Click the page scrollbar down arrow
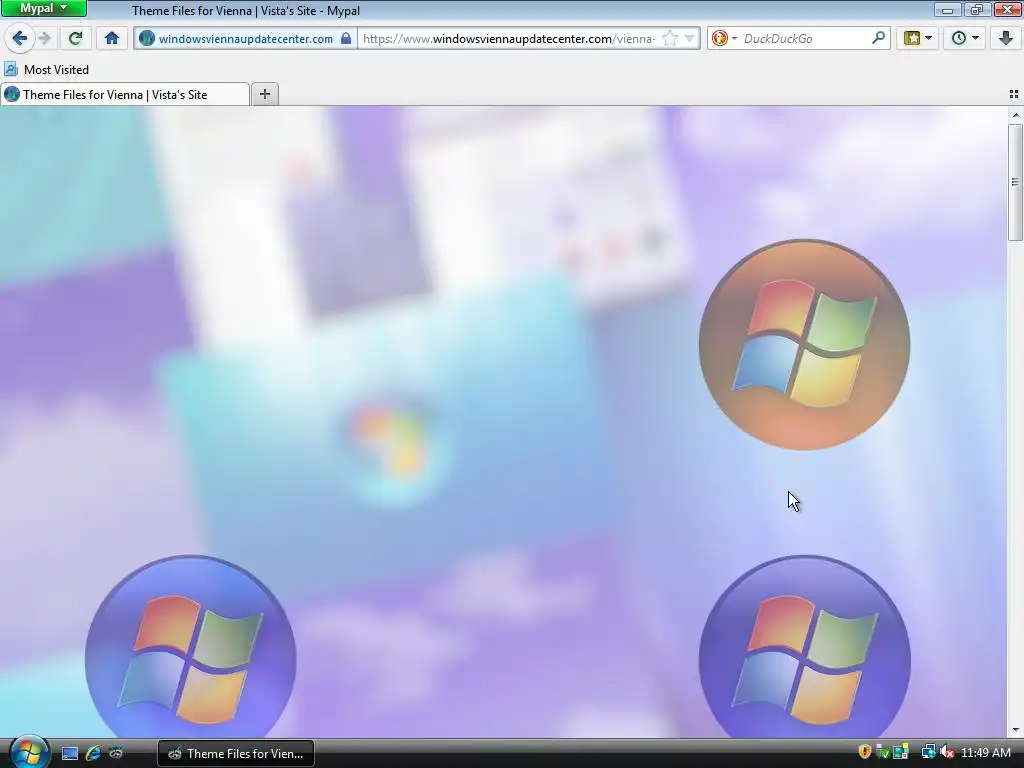The height and width of the screenshot is (768, 1024). point(1016,729)
